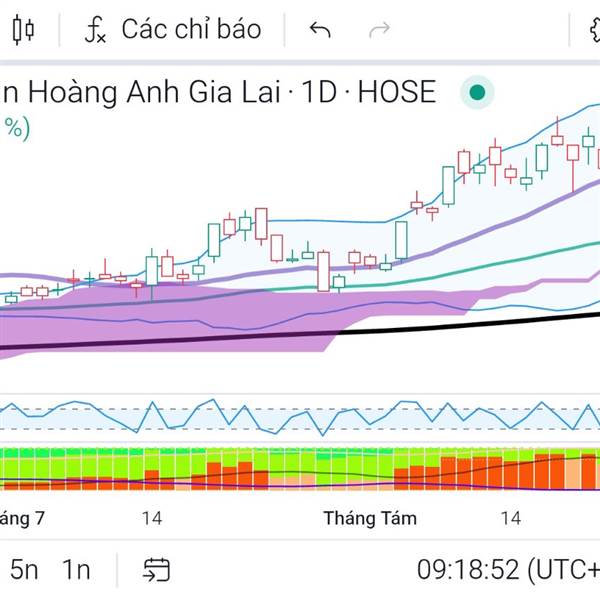Click the "14" date label under August

tap(511, 518)
